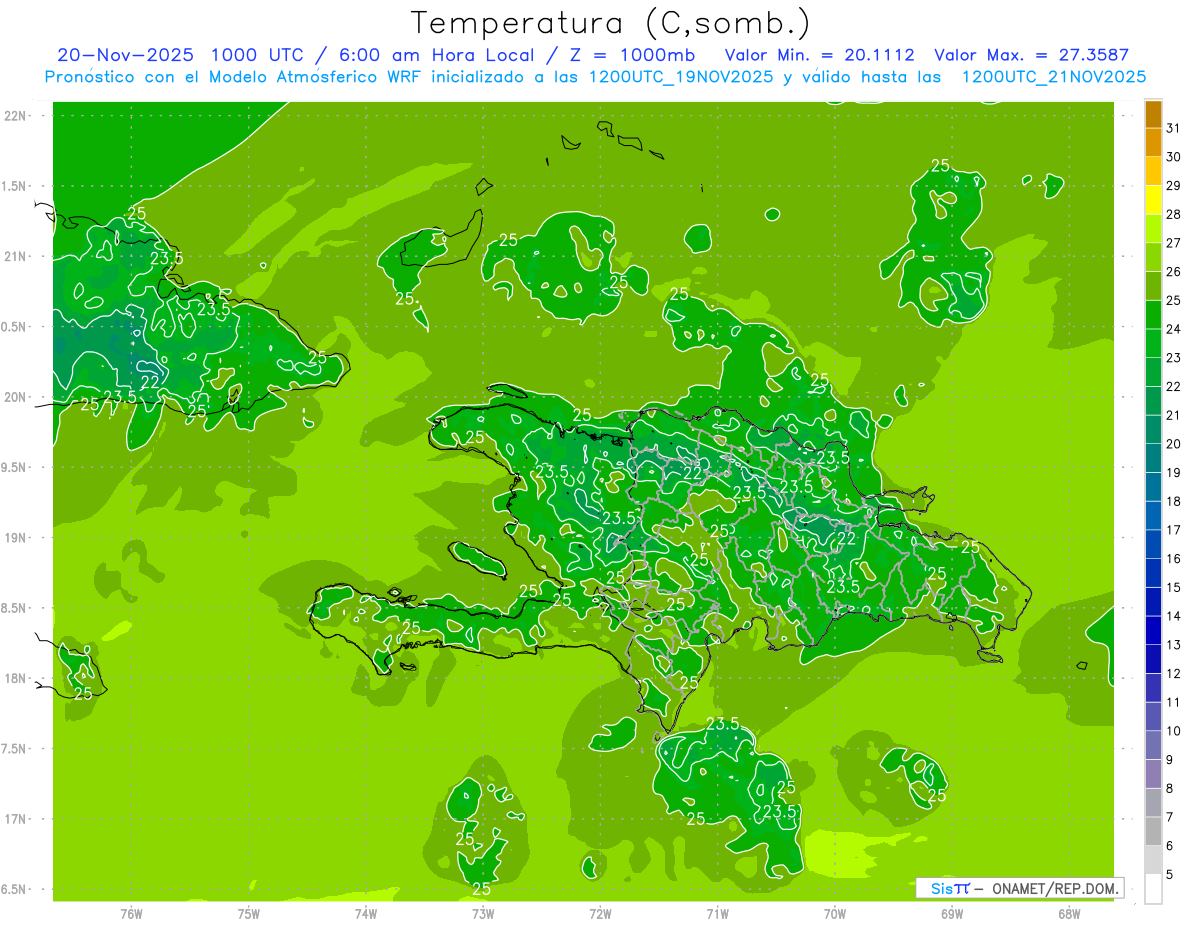Image resolution: width=1200 pixels, height=927 pixels.
Task: Select the legend swatch between 26 and 27
Action: click(1153, 257)
